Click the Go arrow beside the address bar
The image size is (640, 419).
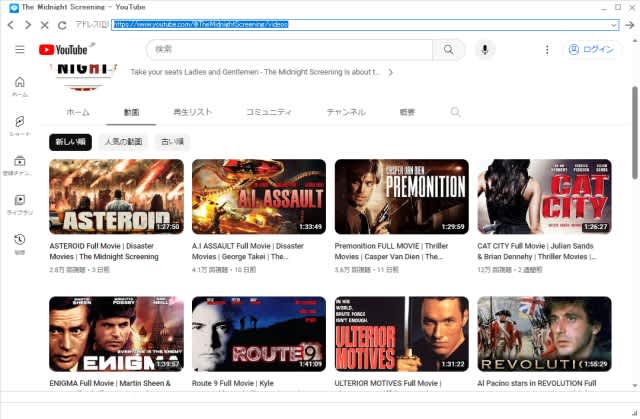coord(629,25)
